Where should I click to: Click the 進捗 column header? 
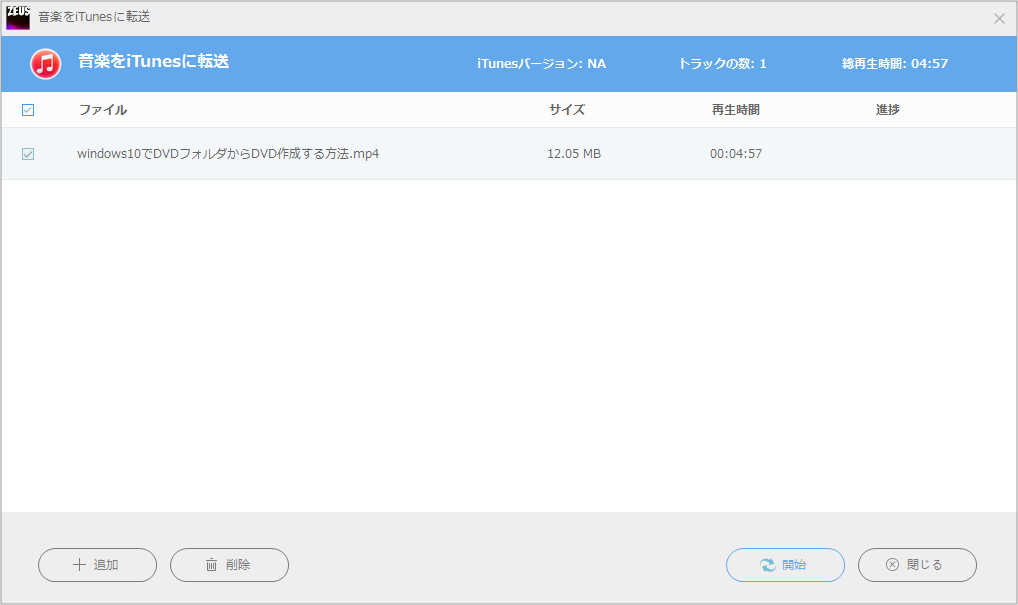887,110
